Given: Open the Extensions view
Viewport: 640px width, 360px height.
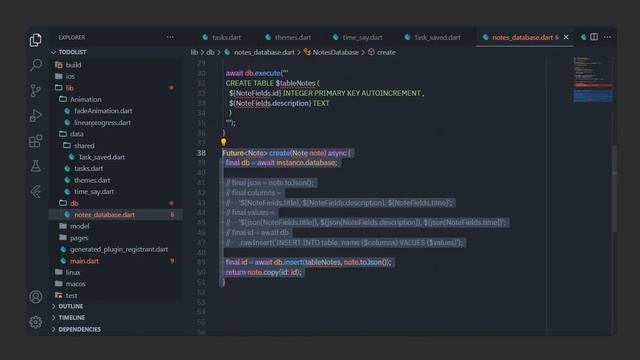Looking at the screenshot, I should [36, 141].
